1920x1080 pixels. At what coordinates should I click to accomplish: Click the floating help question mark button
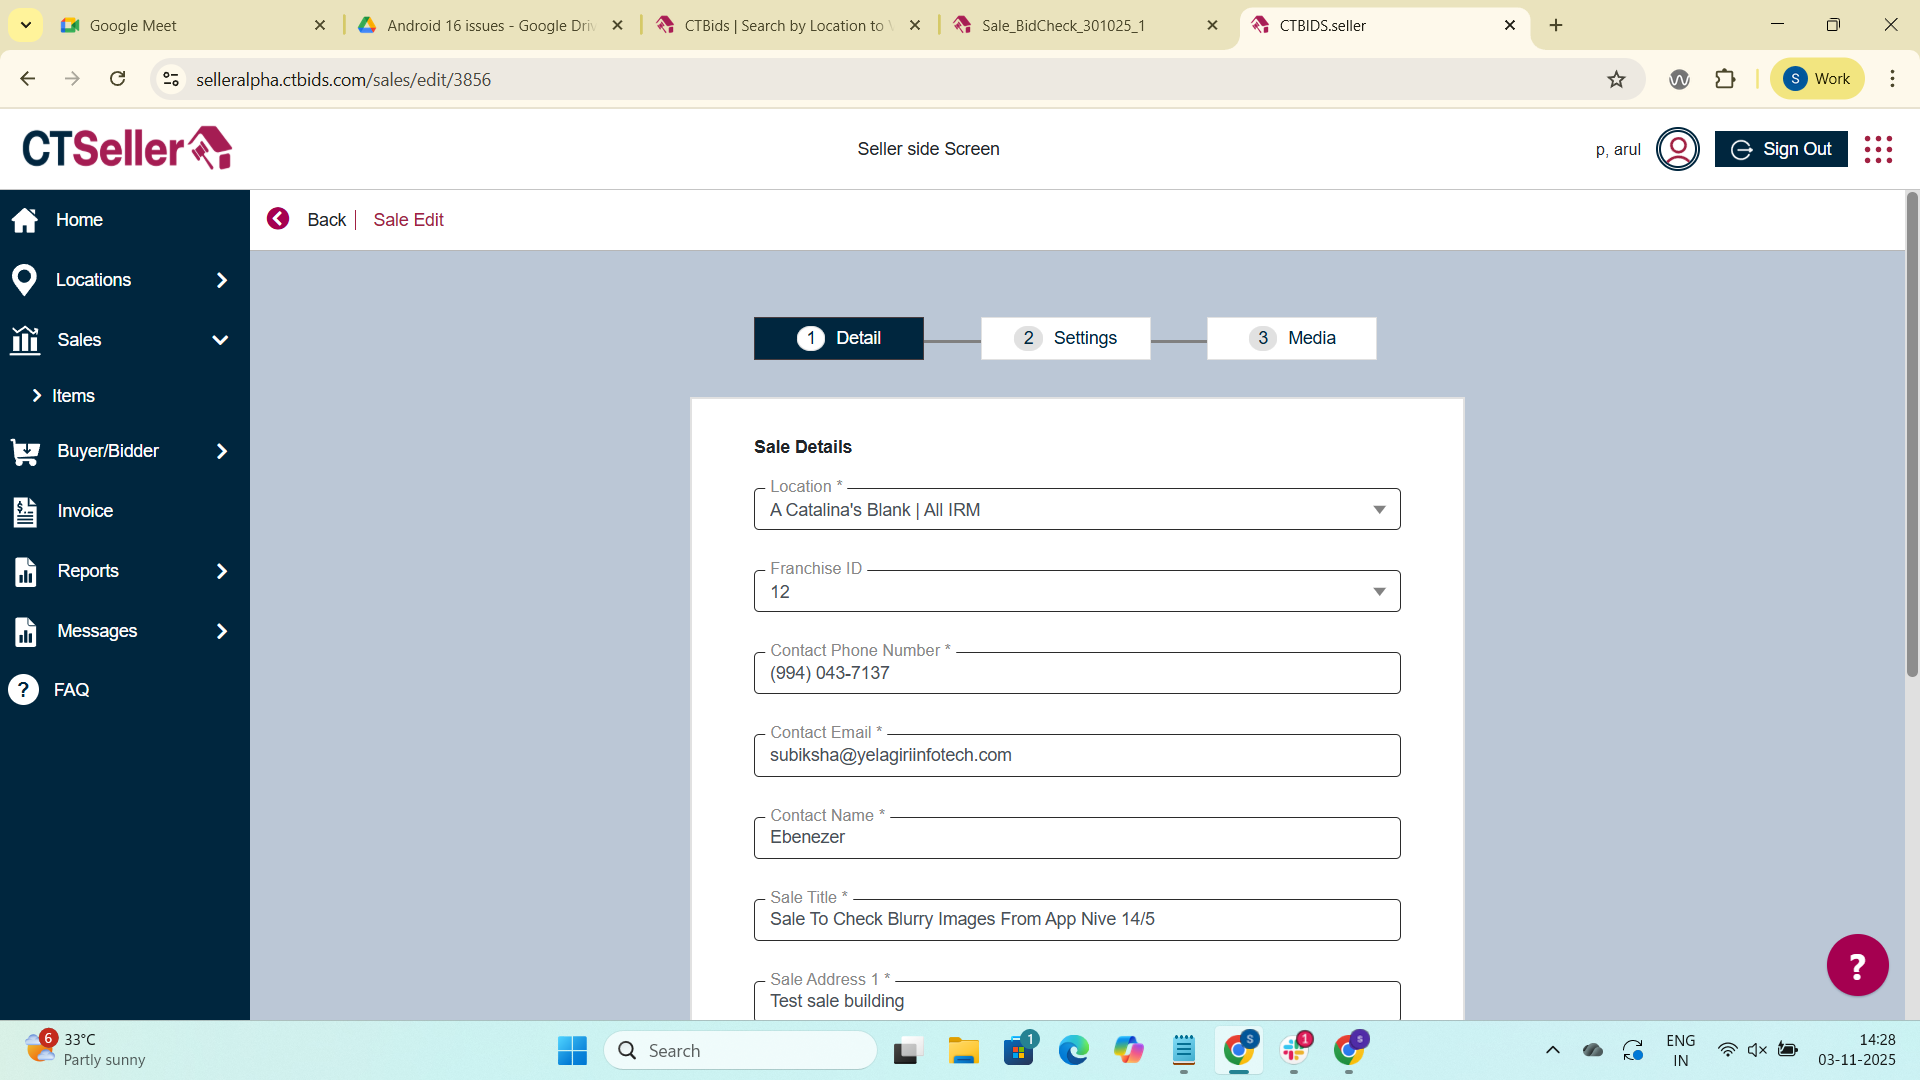(x=1857, y=965)
